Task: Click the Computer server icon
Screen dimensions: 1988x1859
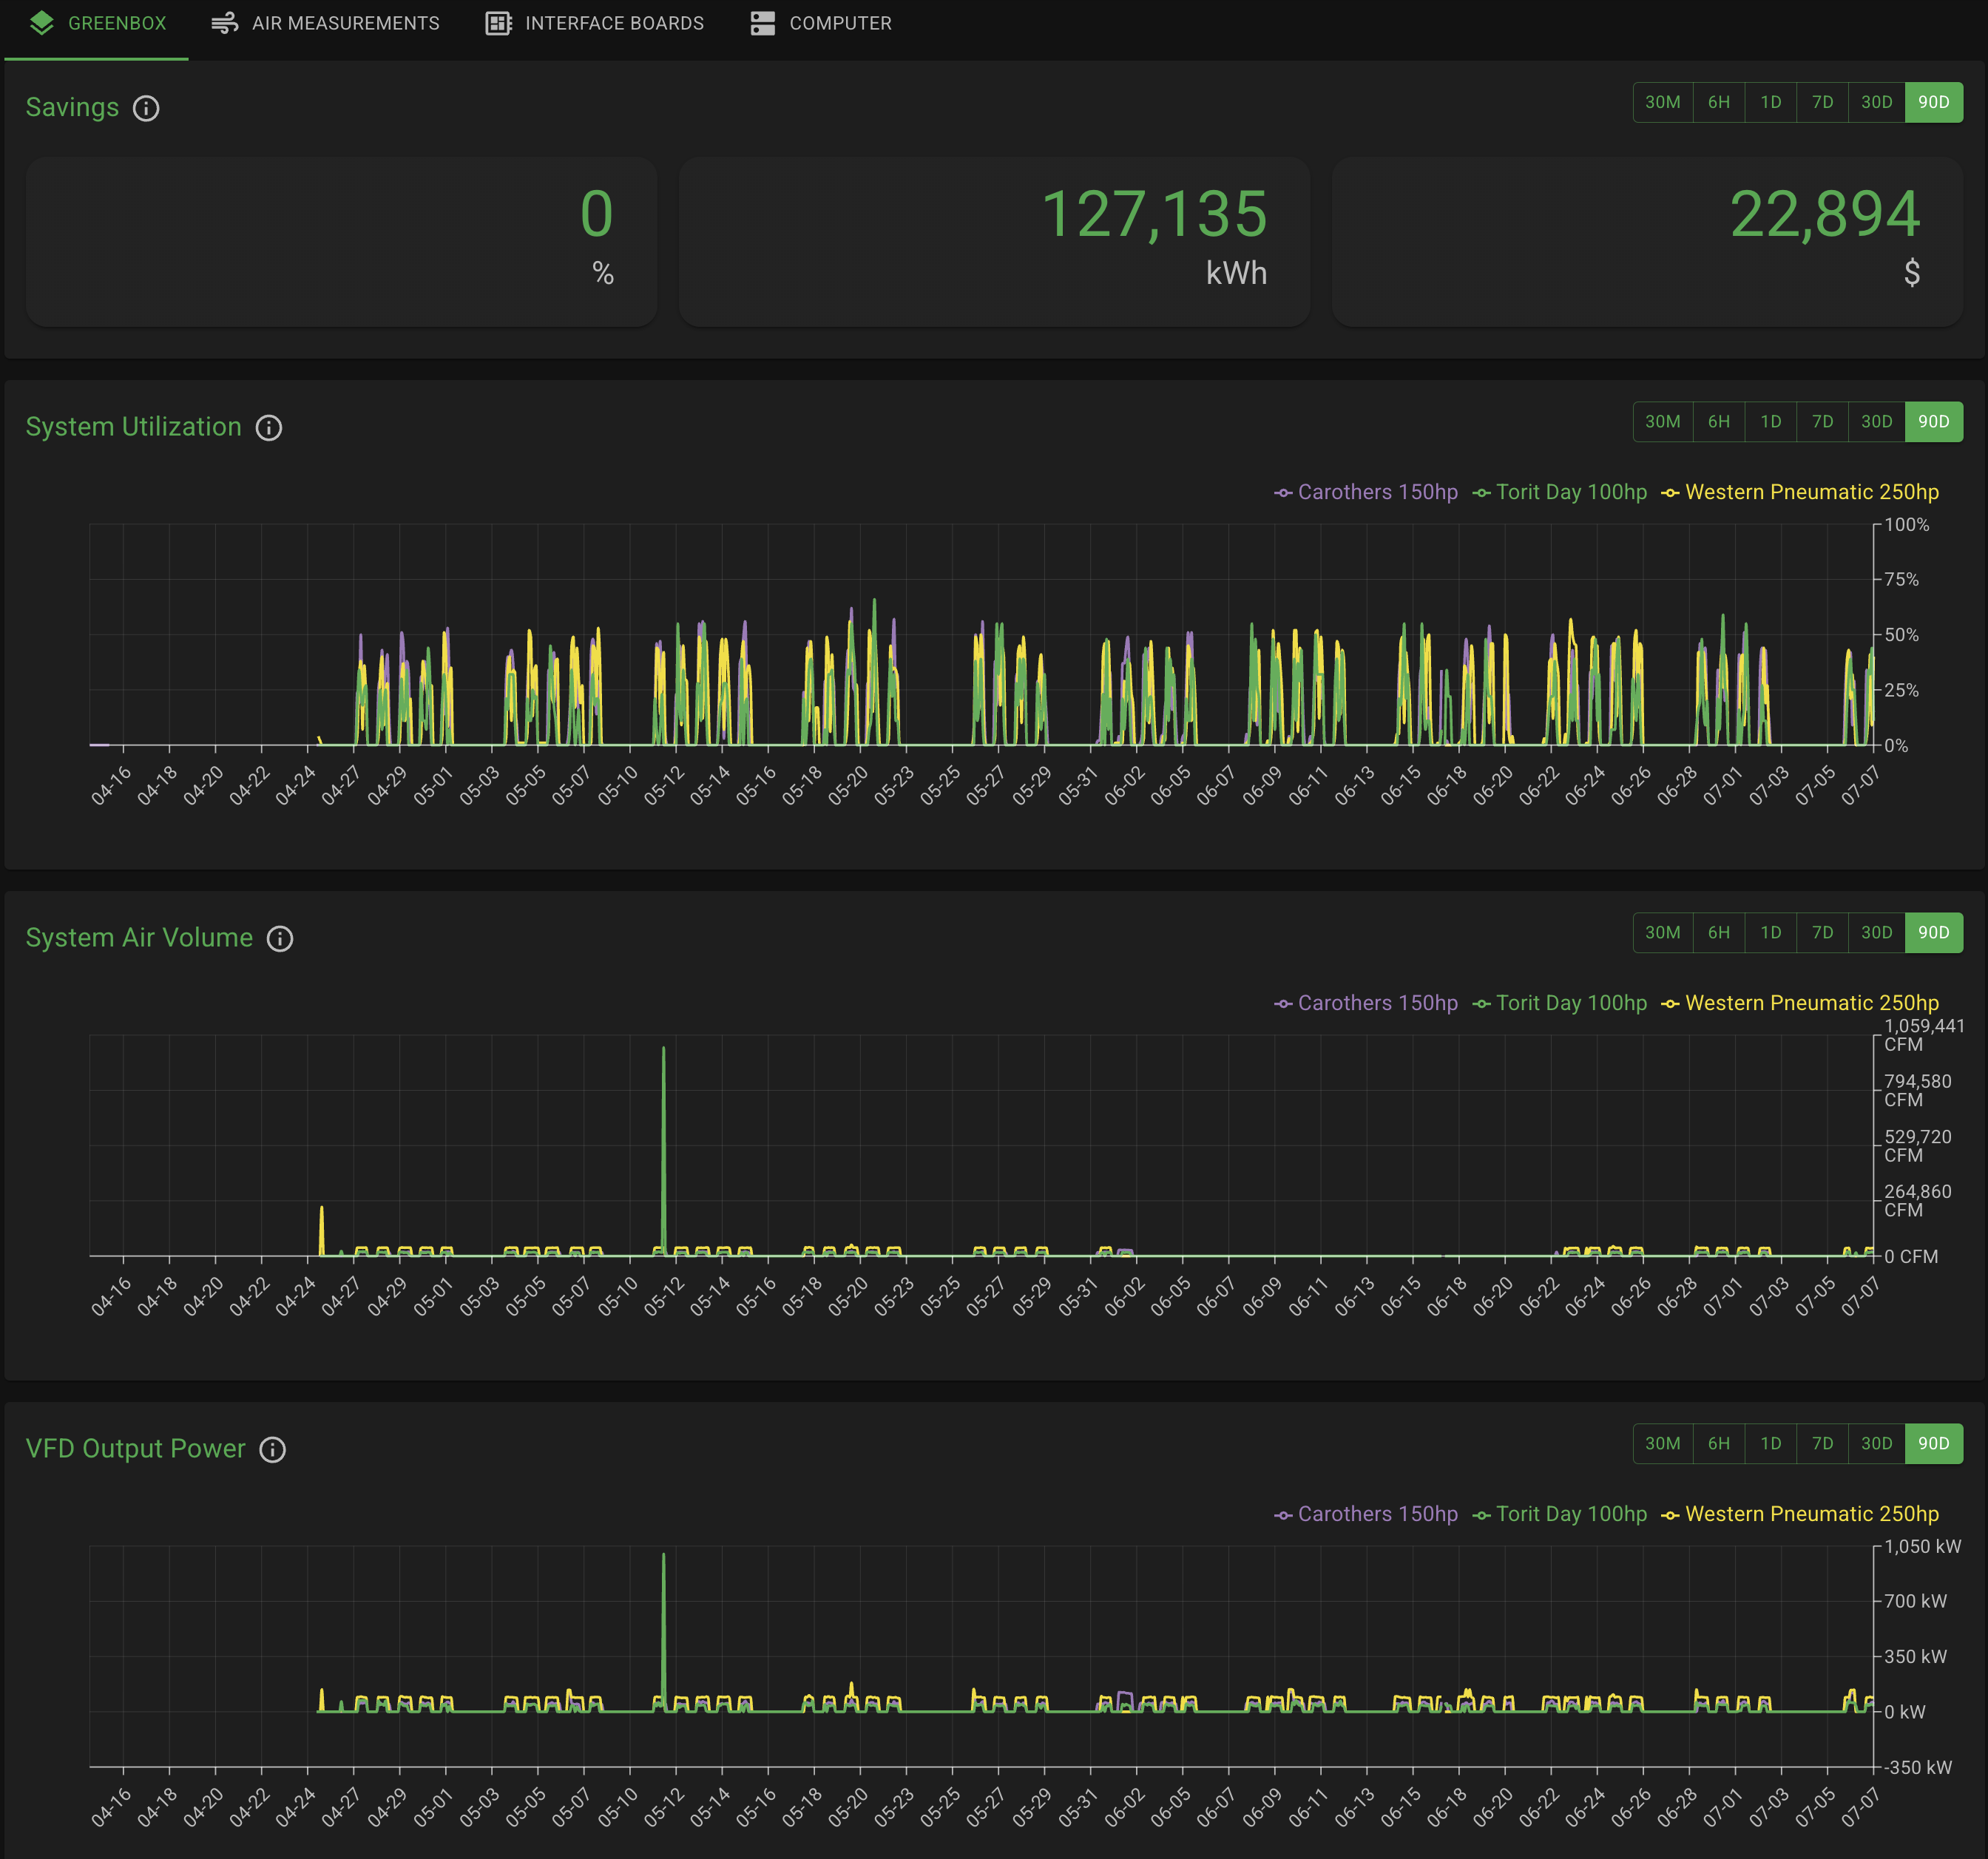Action: point(763,23)
